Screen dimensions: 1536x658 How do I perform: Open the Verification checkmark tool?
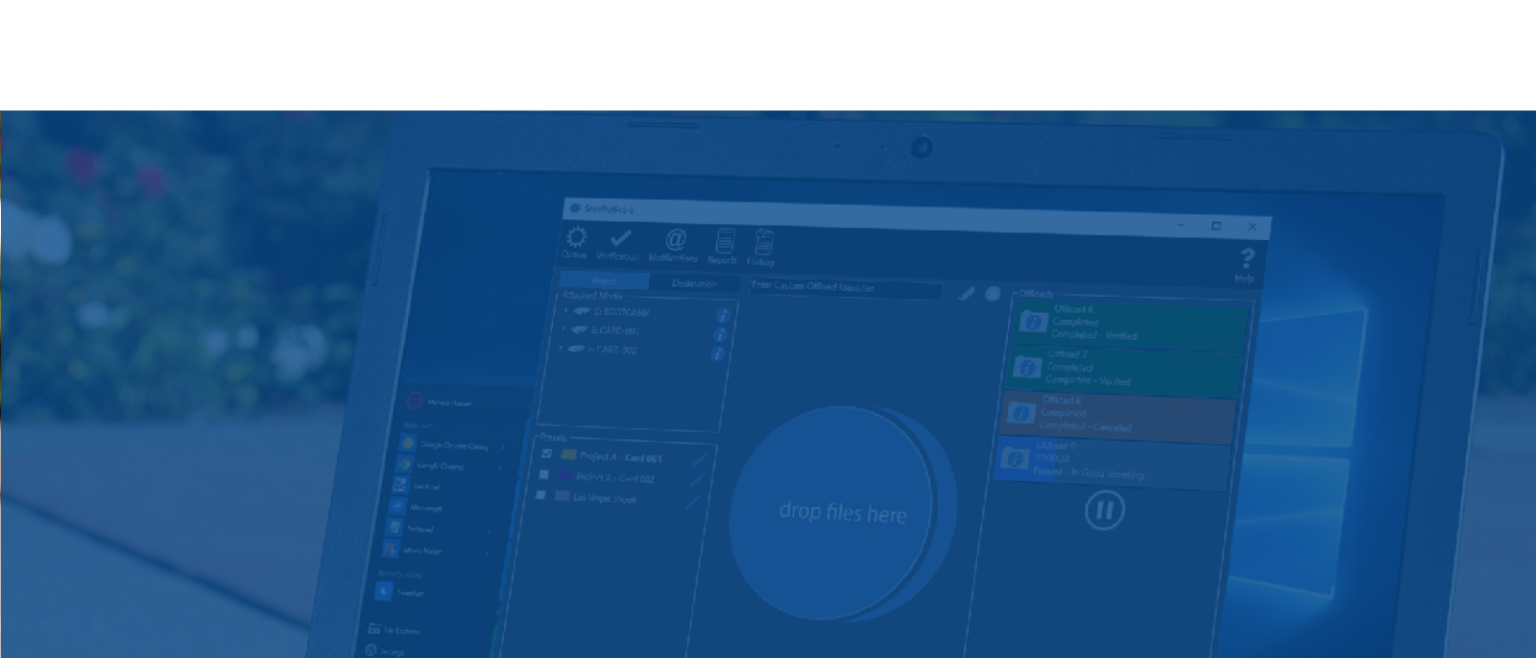(x=620, y=238)
